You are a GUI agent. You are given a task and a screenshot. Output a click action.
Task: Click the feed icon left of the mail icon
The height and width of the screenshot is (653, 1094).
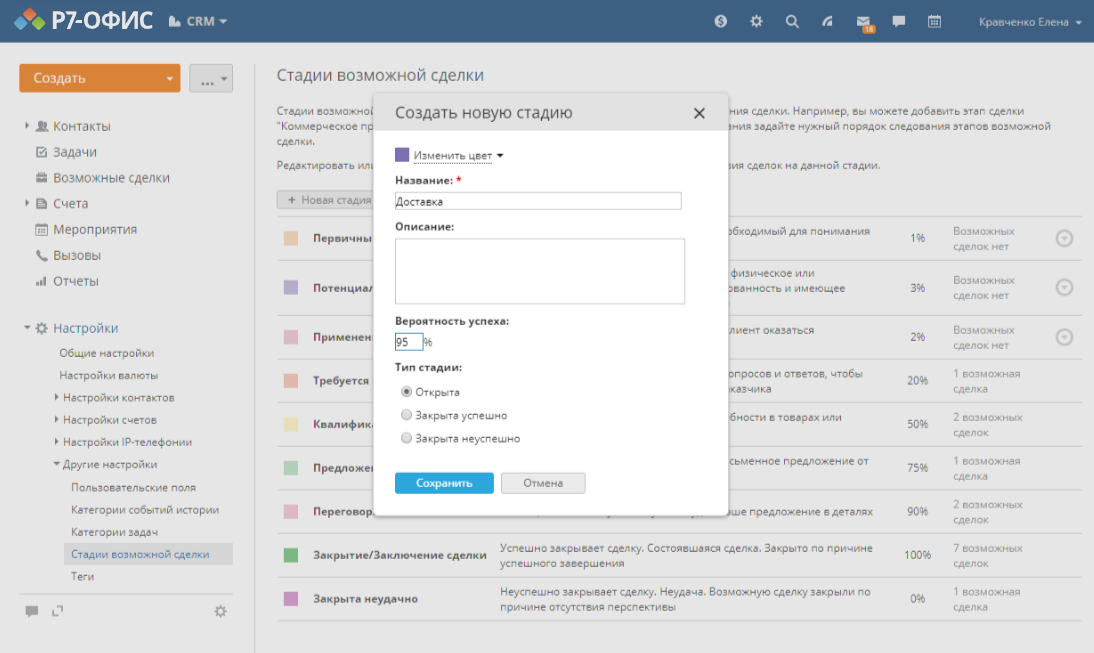827,20
